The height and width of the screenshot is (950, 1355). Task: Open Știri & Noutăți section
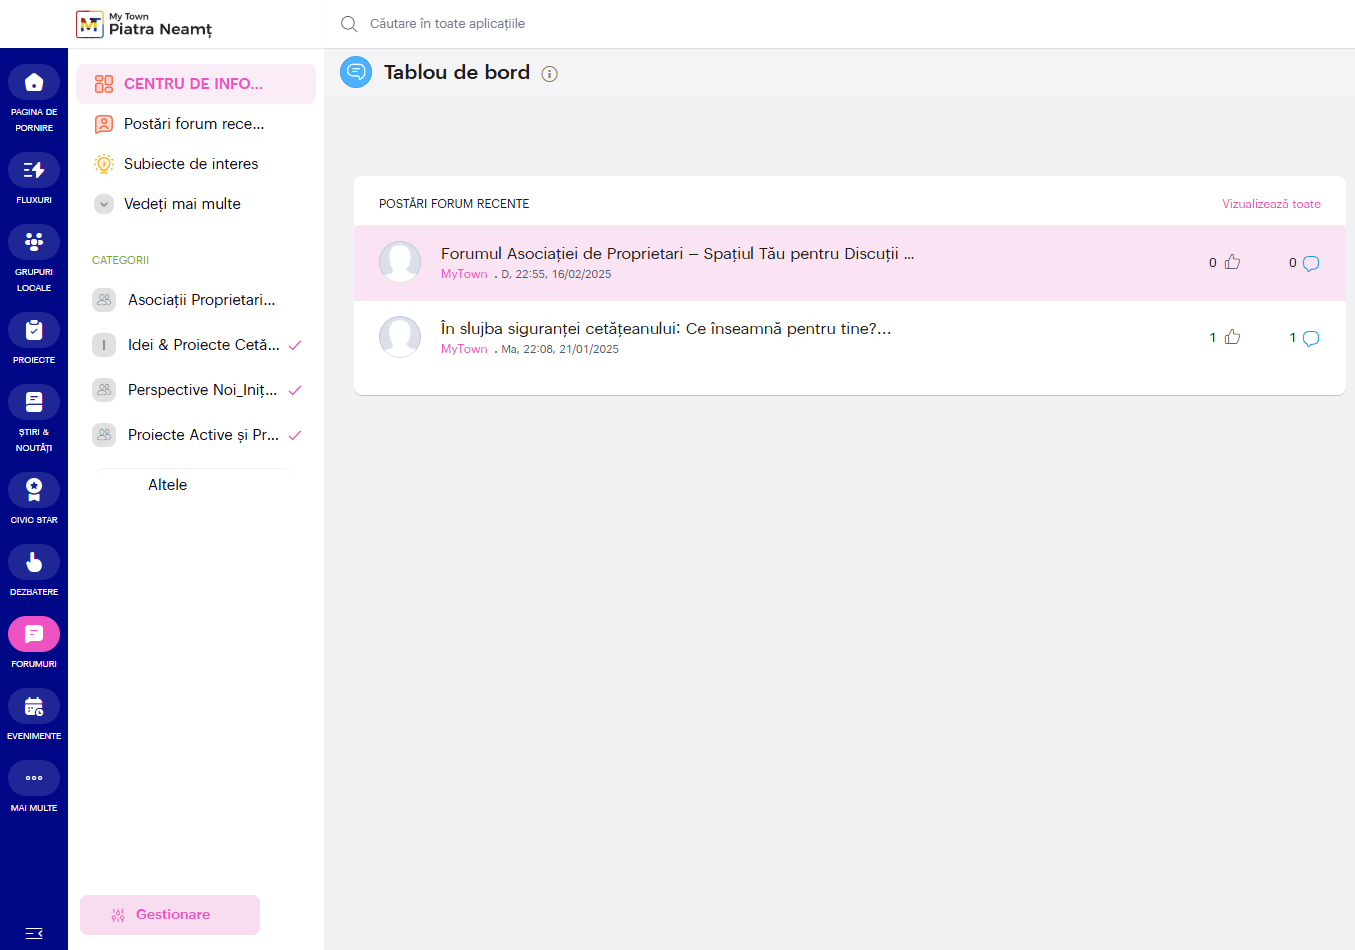(x=34, y=402)
